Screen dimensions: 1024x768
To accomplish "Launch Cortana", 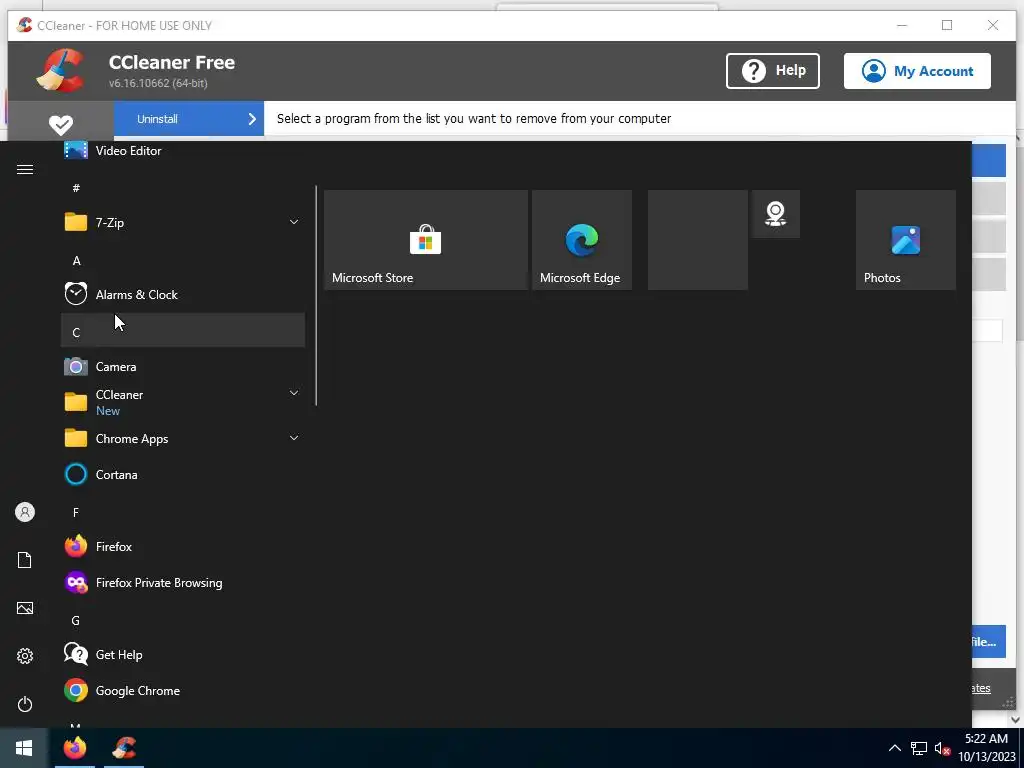I will tap(183, 475).
